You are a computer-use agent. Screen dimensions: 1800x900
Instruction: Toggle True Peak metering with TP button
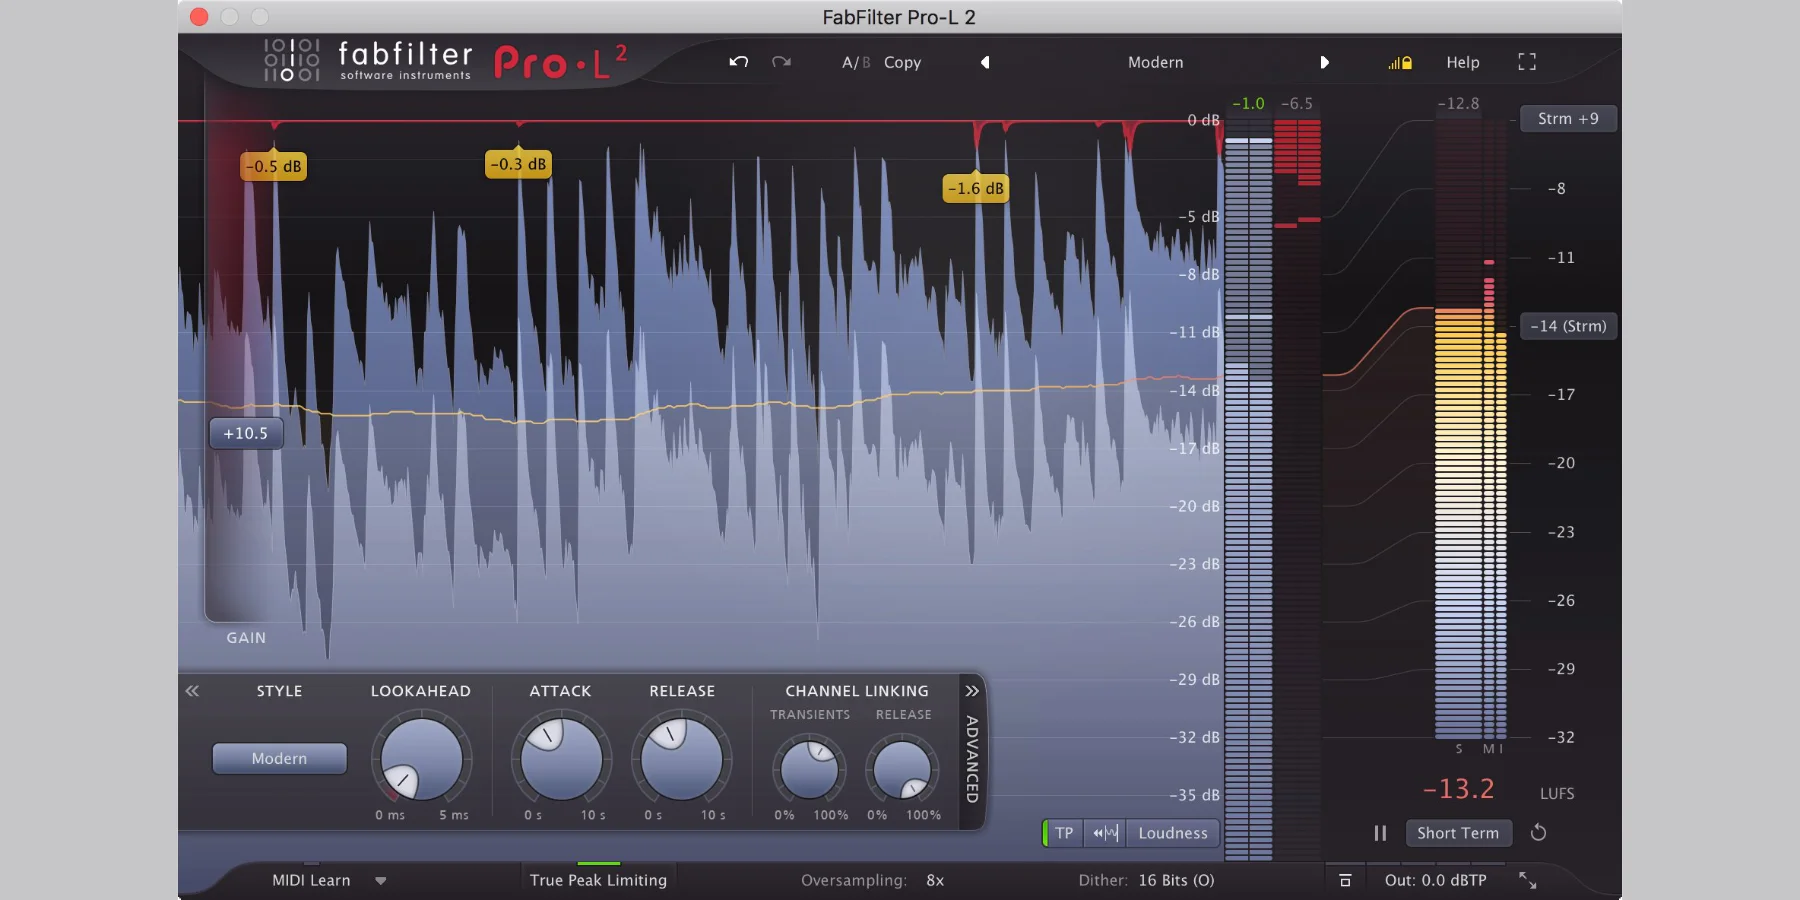[1063, 833]
